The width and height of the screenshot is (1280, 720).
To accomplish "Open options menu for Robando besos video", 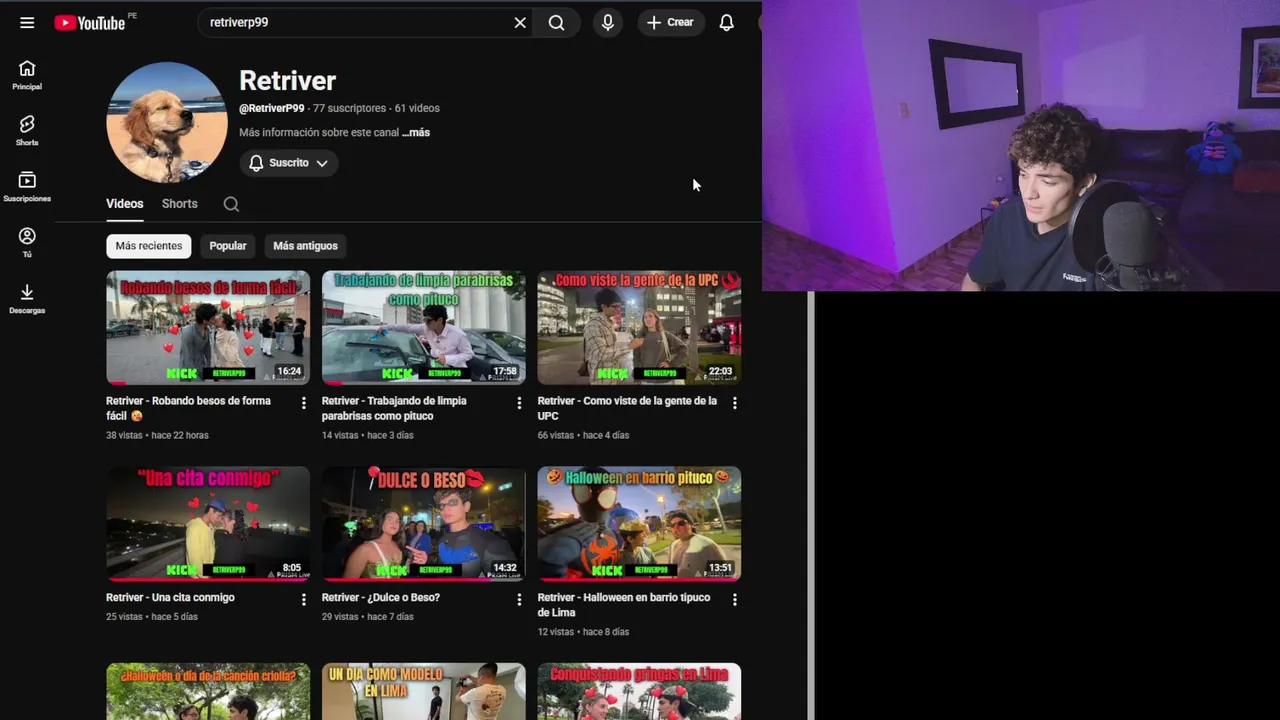I will 304,403.
